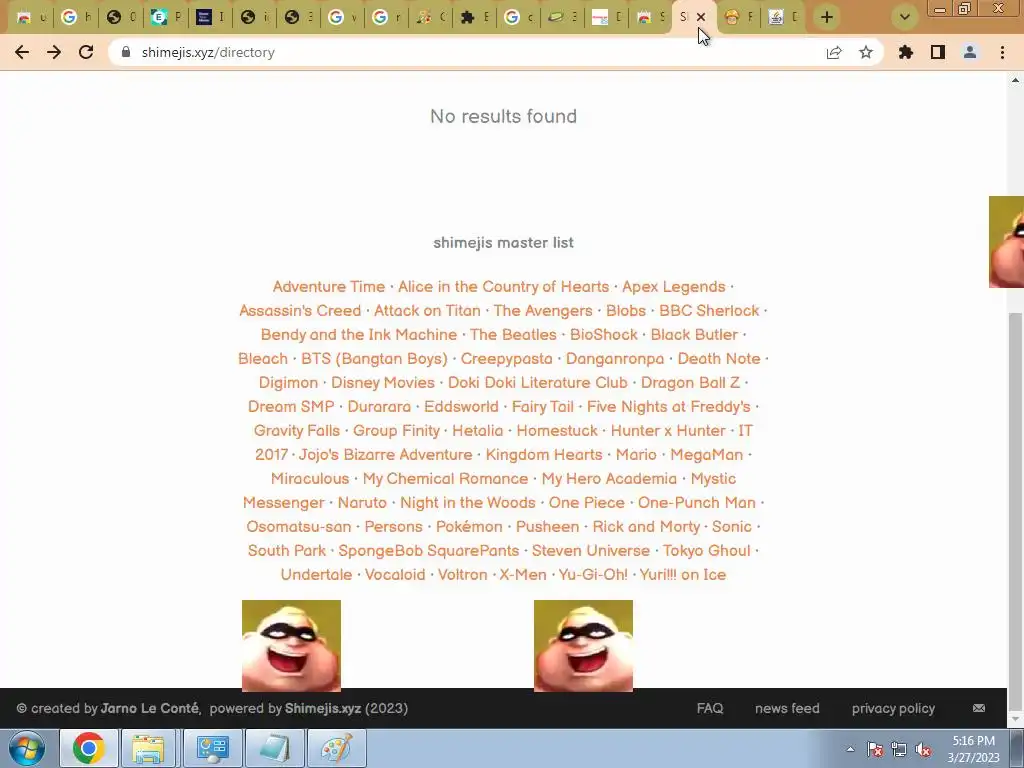Image resolution: width=1024 pixels, height=768 pixels.
Task: Switch to the mushroom icon tab
Action: [739, 17]
